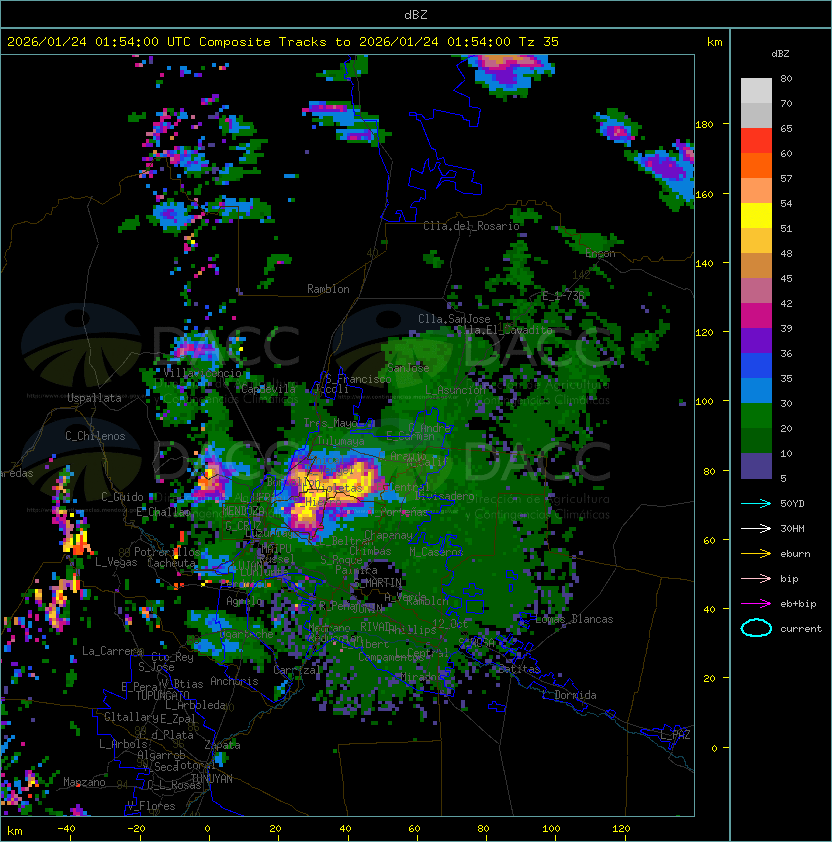Click the 'Potrerillos' map label
The width and height of the screenshot is (832, 842).
[167, 552]
